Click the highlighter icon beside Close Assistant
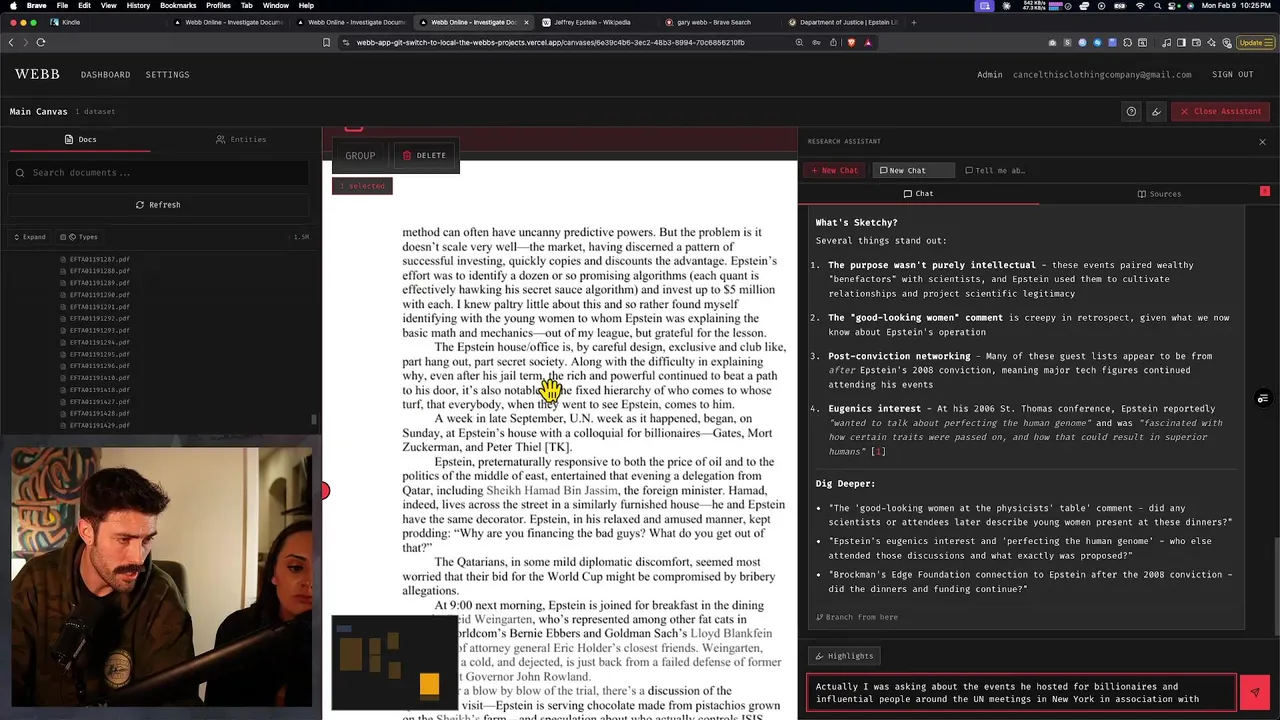This screenshot has height=720, width=1280. (x=1156, y=111)
